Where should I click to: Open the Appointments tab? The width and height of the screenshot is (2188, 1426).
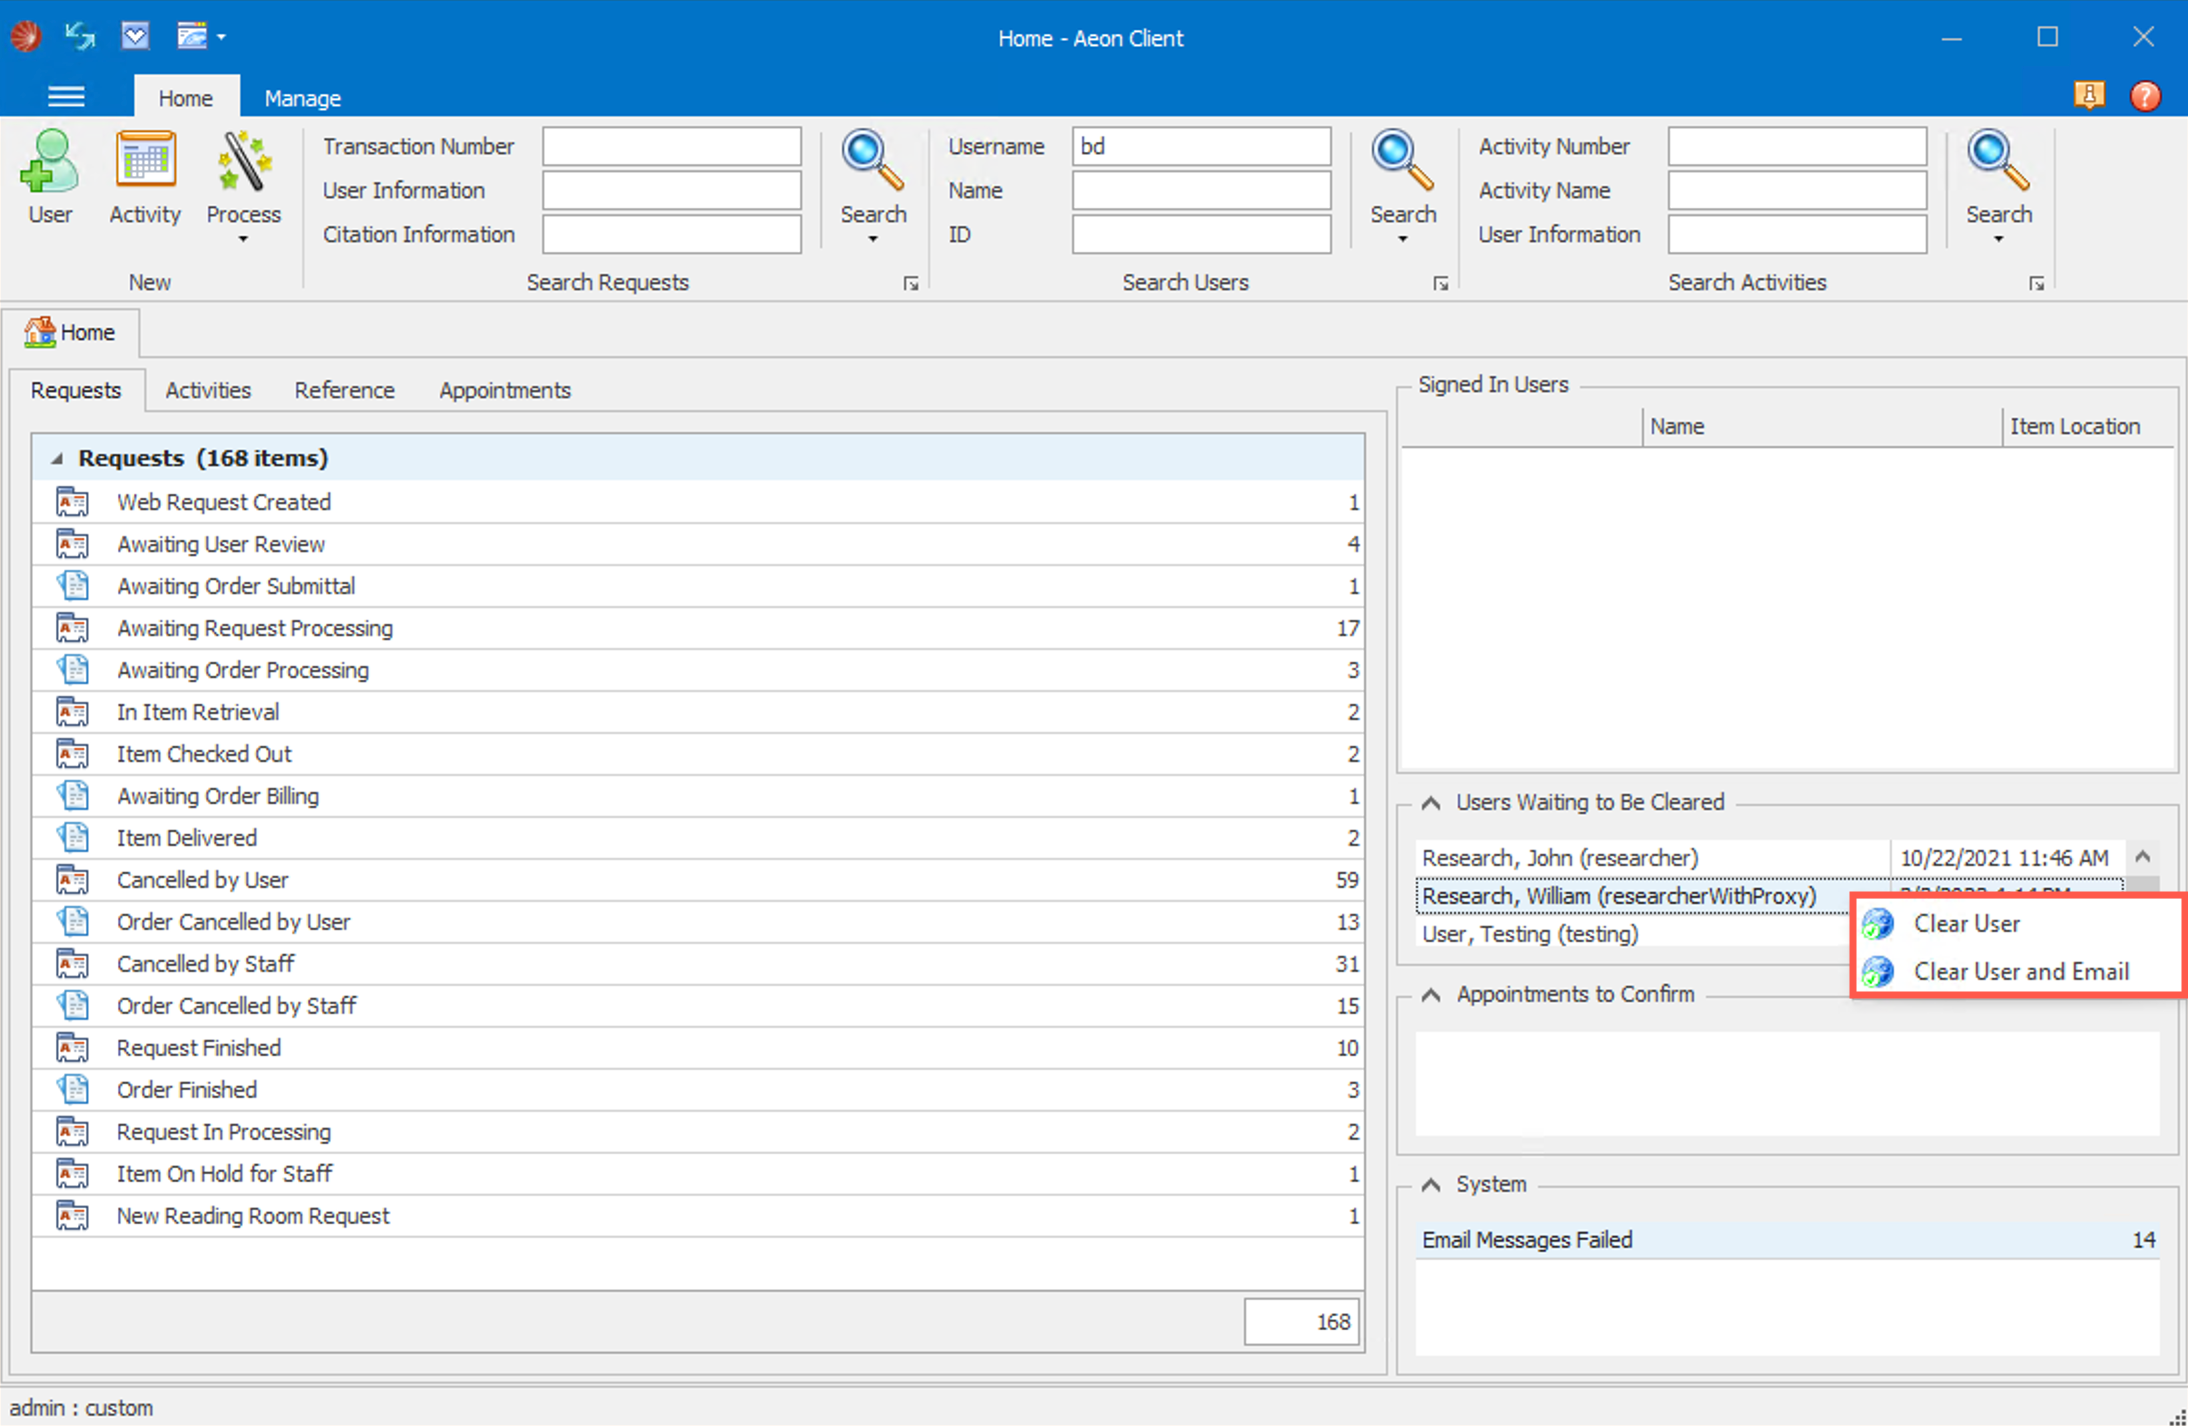pos(504,390)
